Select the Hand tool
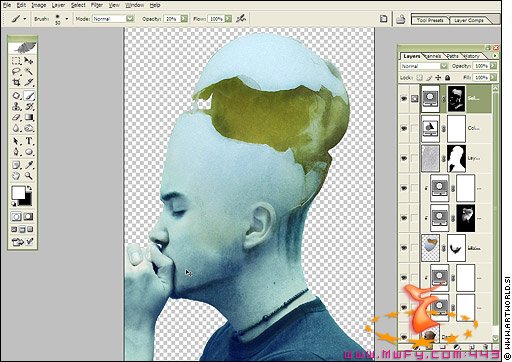512x362 pixels. (16, 176)
